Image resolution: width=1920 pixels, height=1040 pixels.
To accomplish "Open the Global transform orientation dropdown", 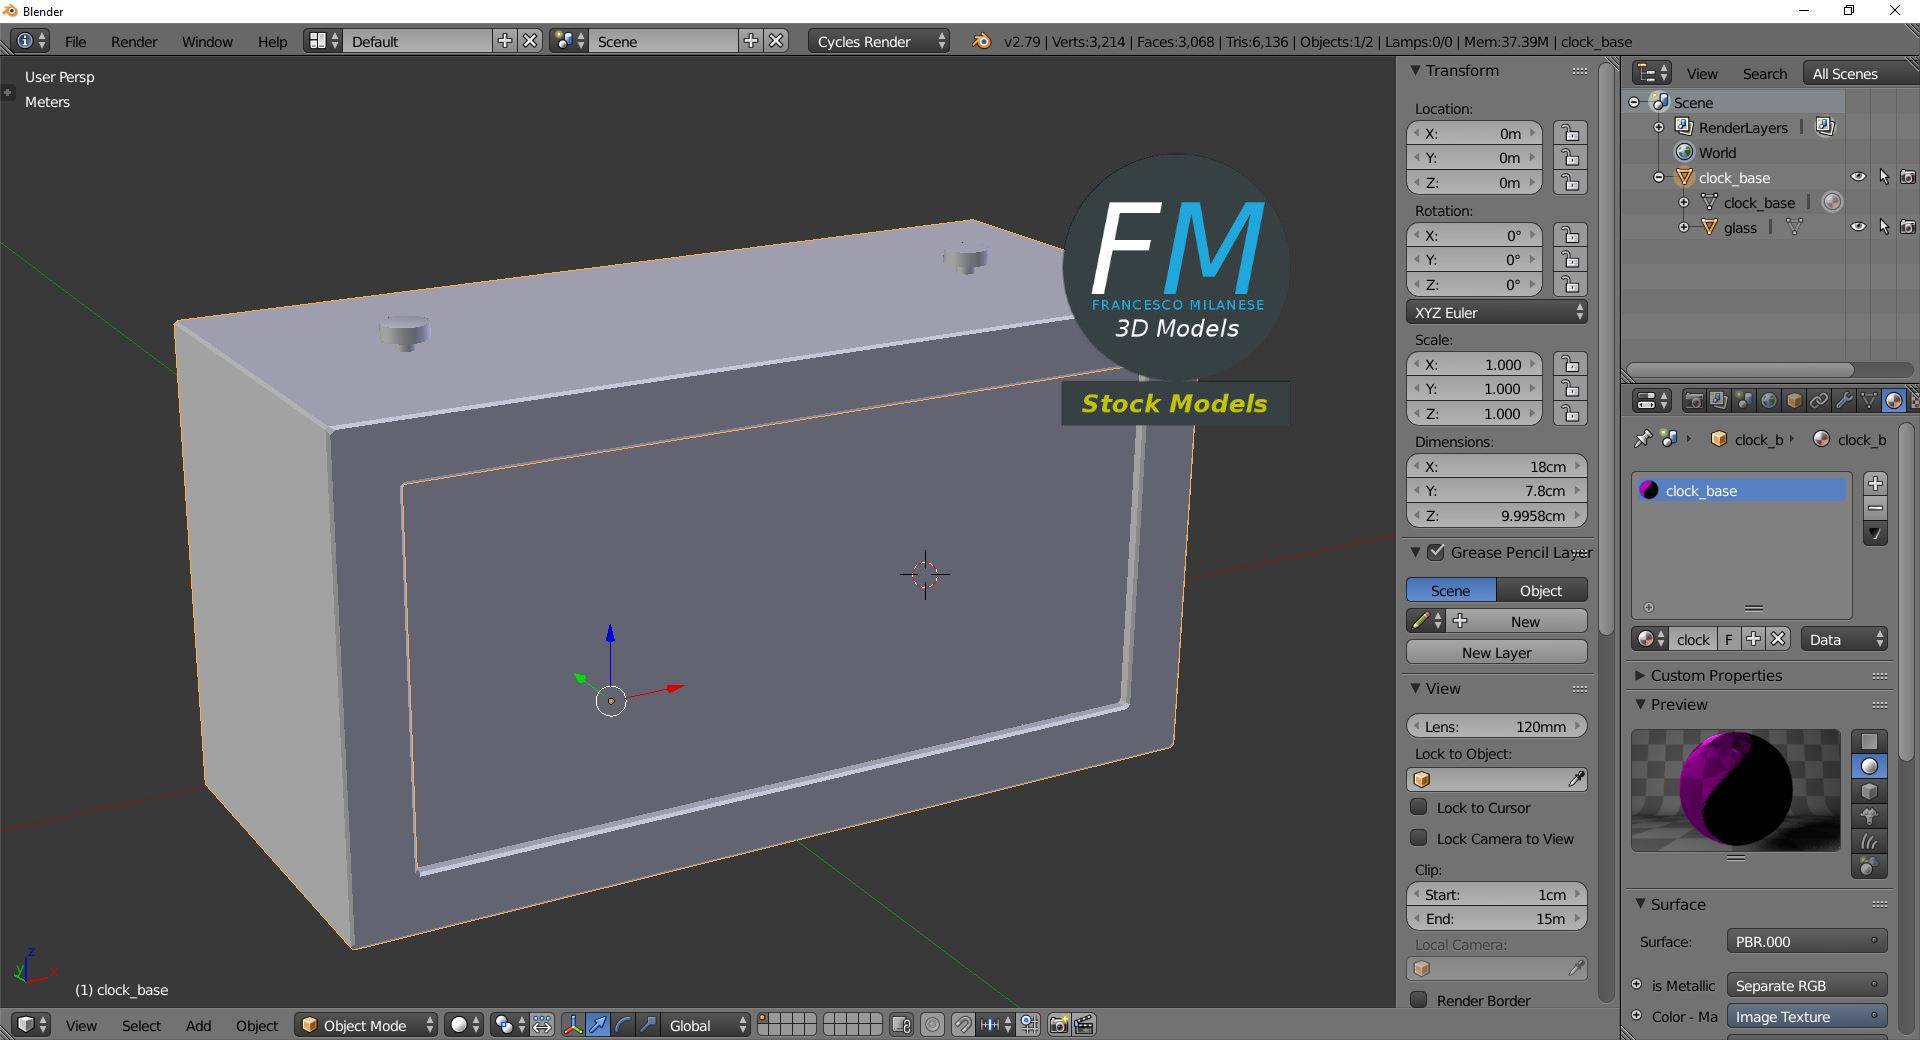I will (706, 1025).
